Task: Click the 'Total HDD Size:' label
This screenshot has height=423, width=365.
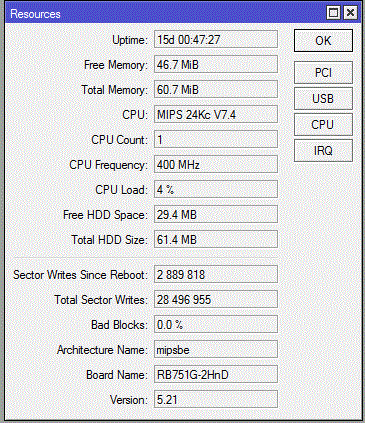Action: pyautogui.click(x=109, y=240)
